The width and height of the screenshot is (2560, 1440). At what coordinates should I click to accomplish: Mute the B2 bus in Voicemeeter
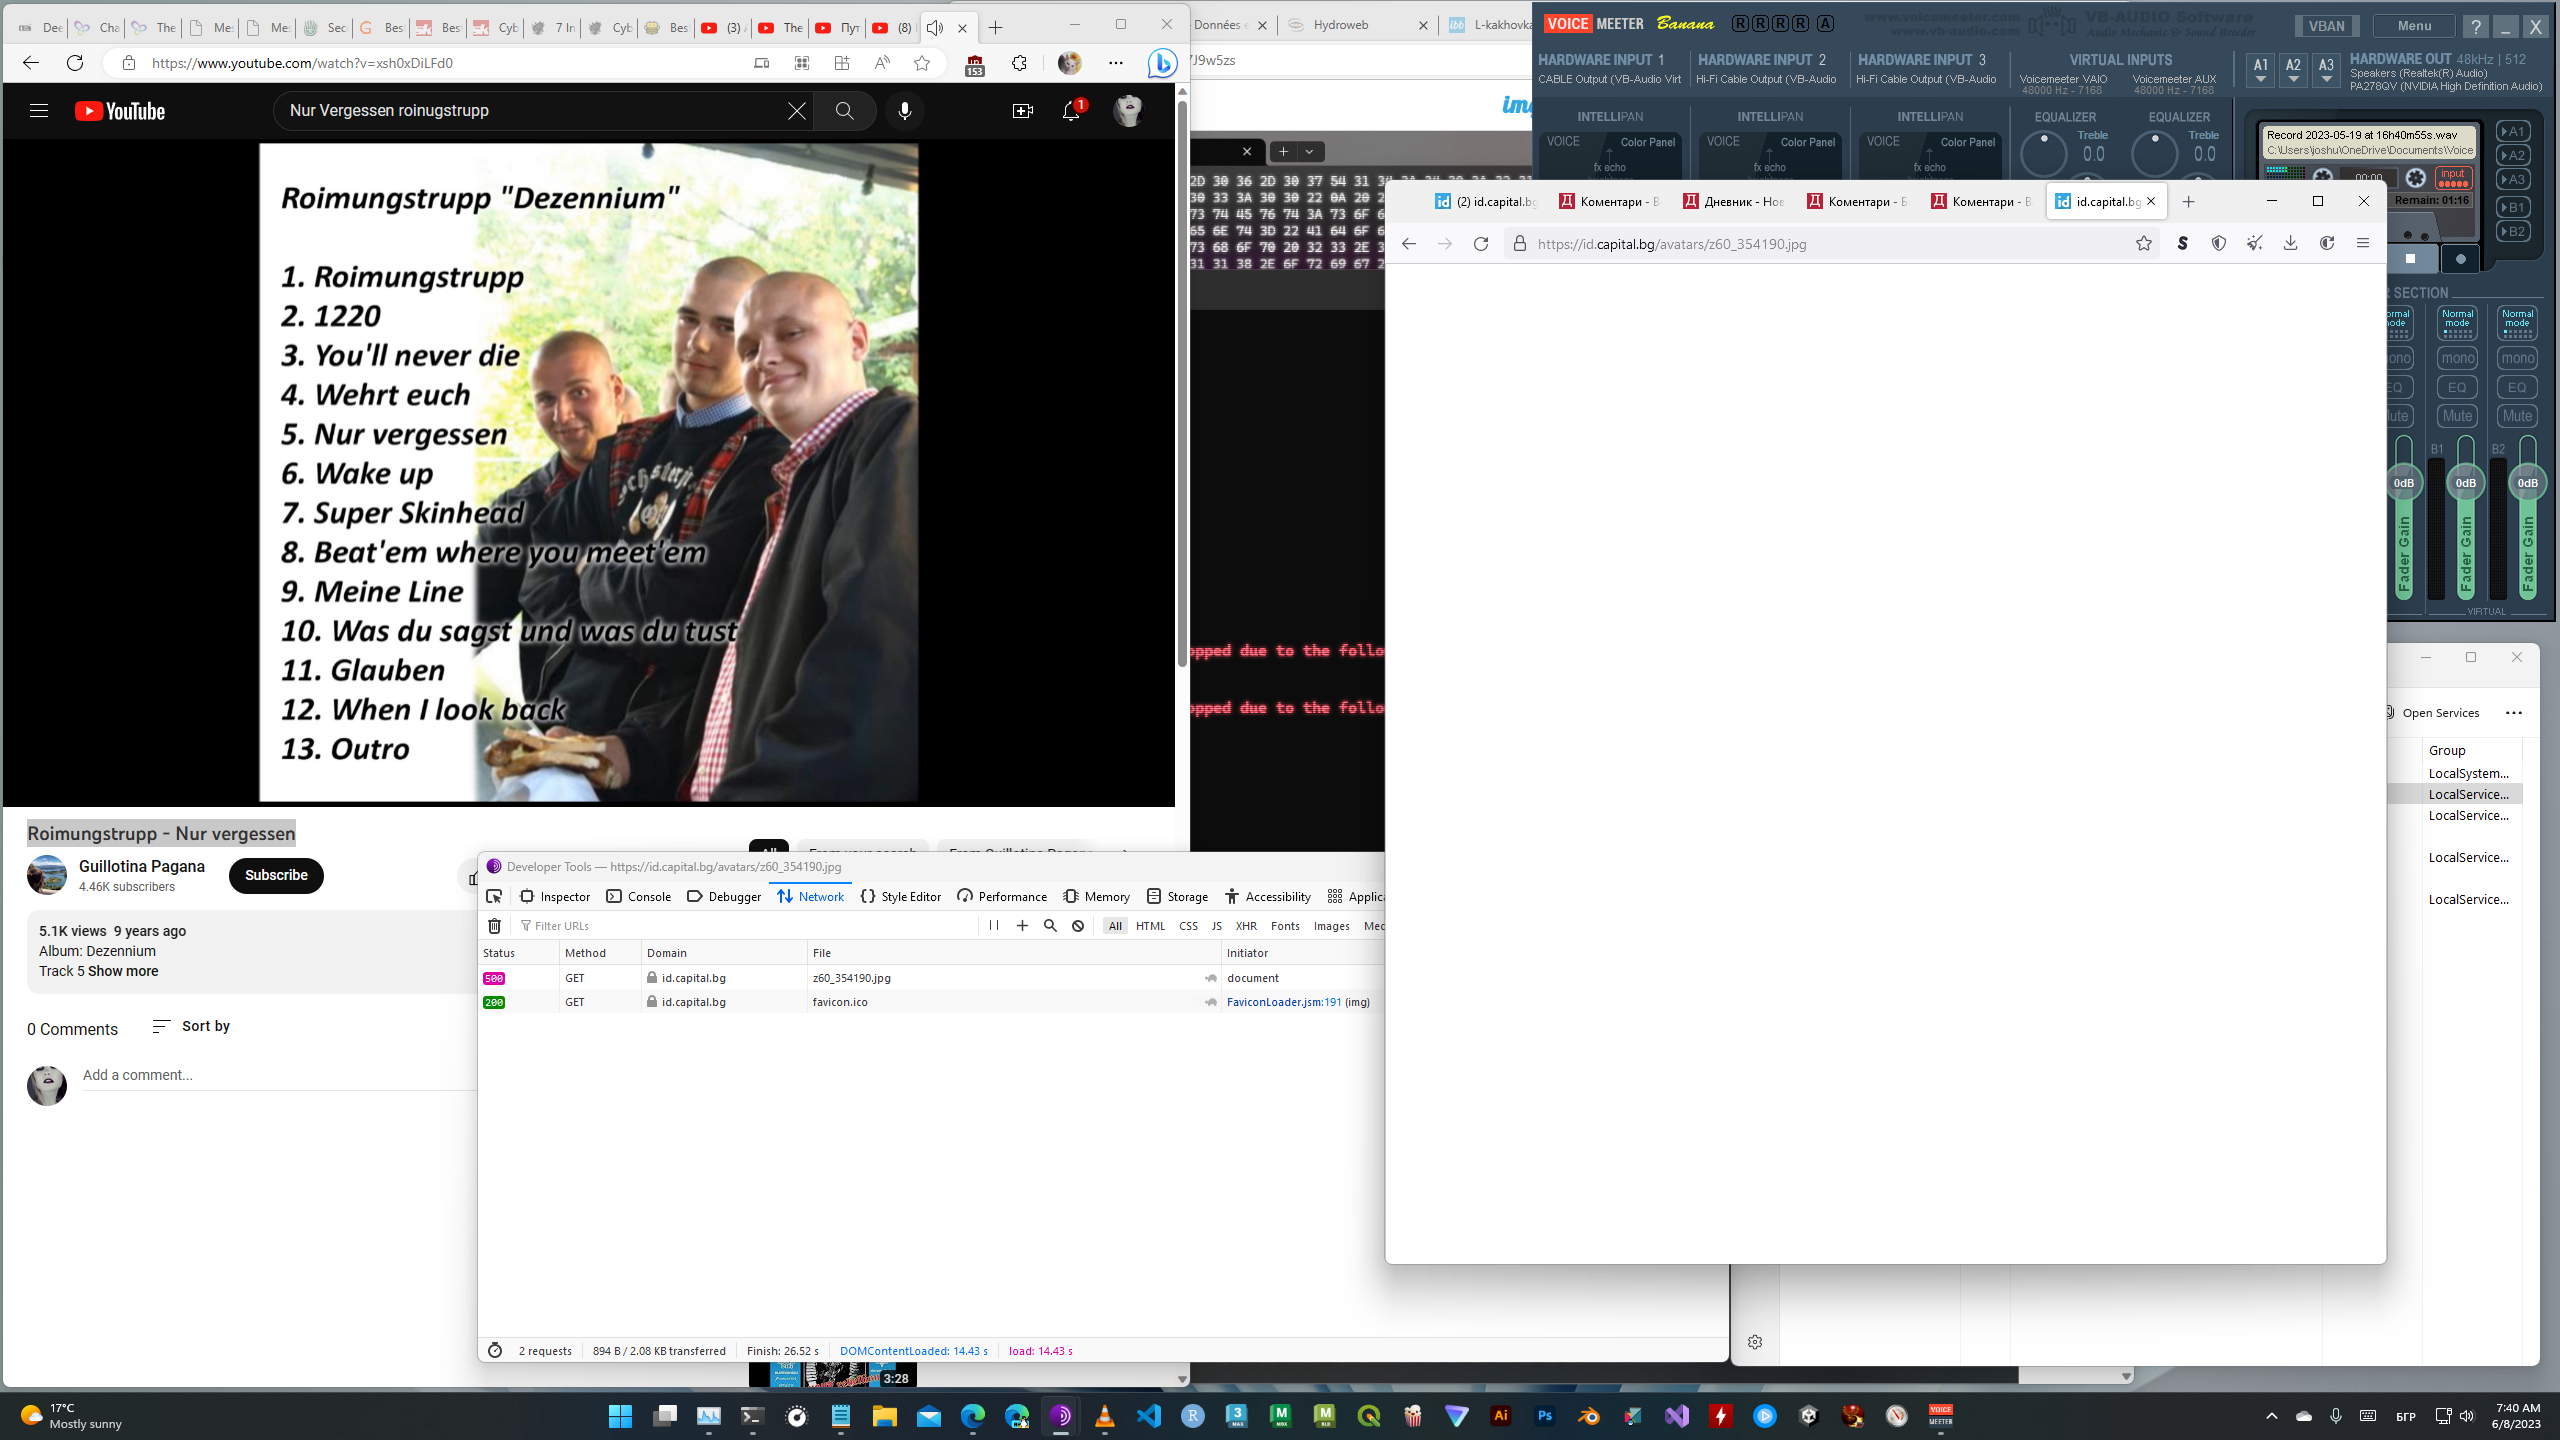[x=2517, y=416]
